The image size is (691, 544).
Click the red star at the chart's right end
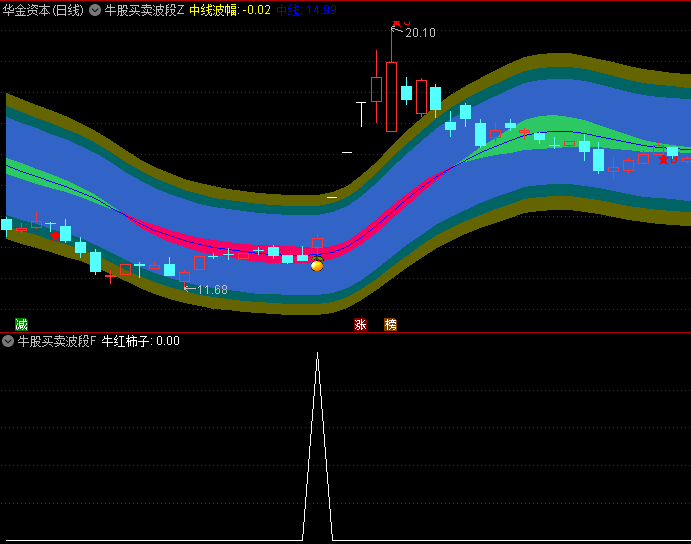coord(663,160)
